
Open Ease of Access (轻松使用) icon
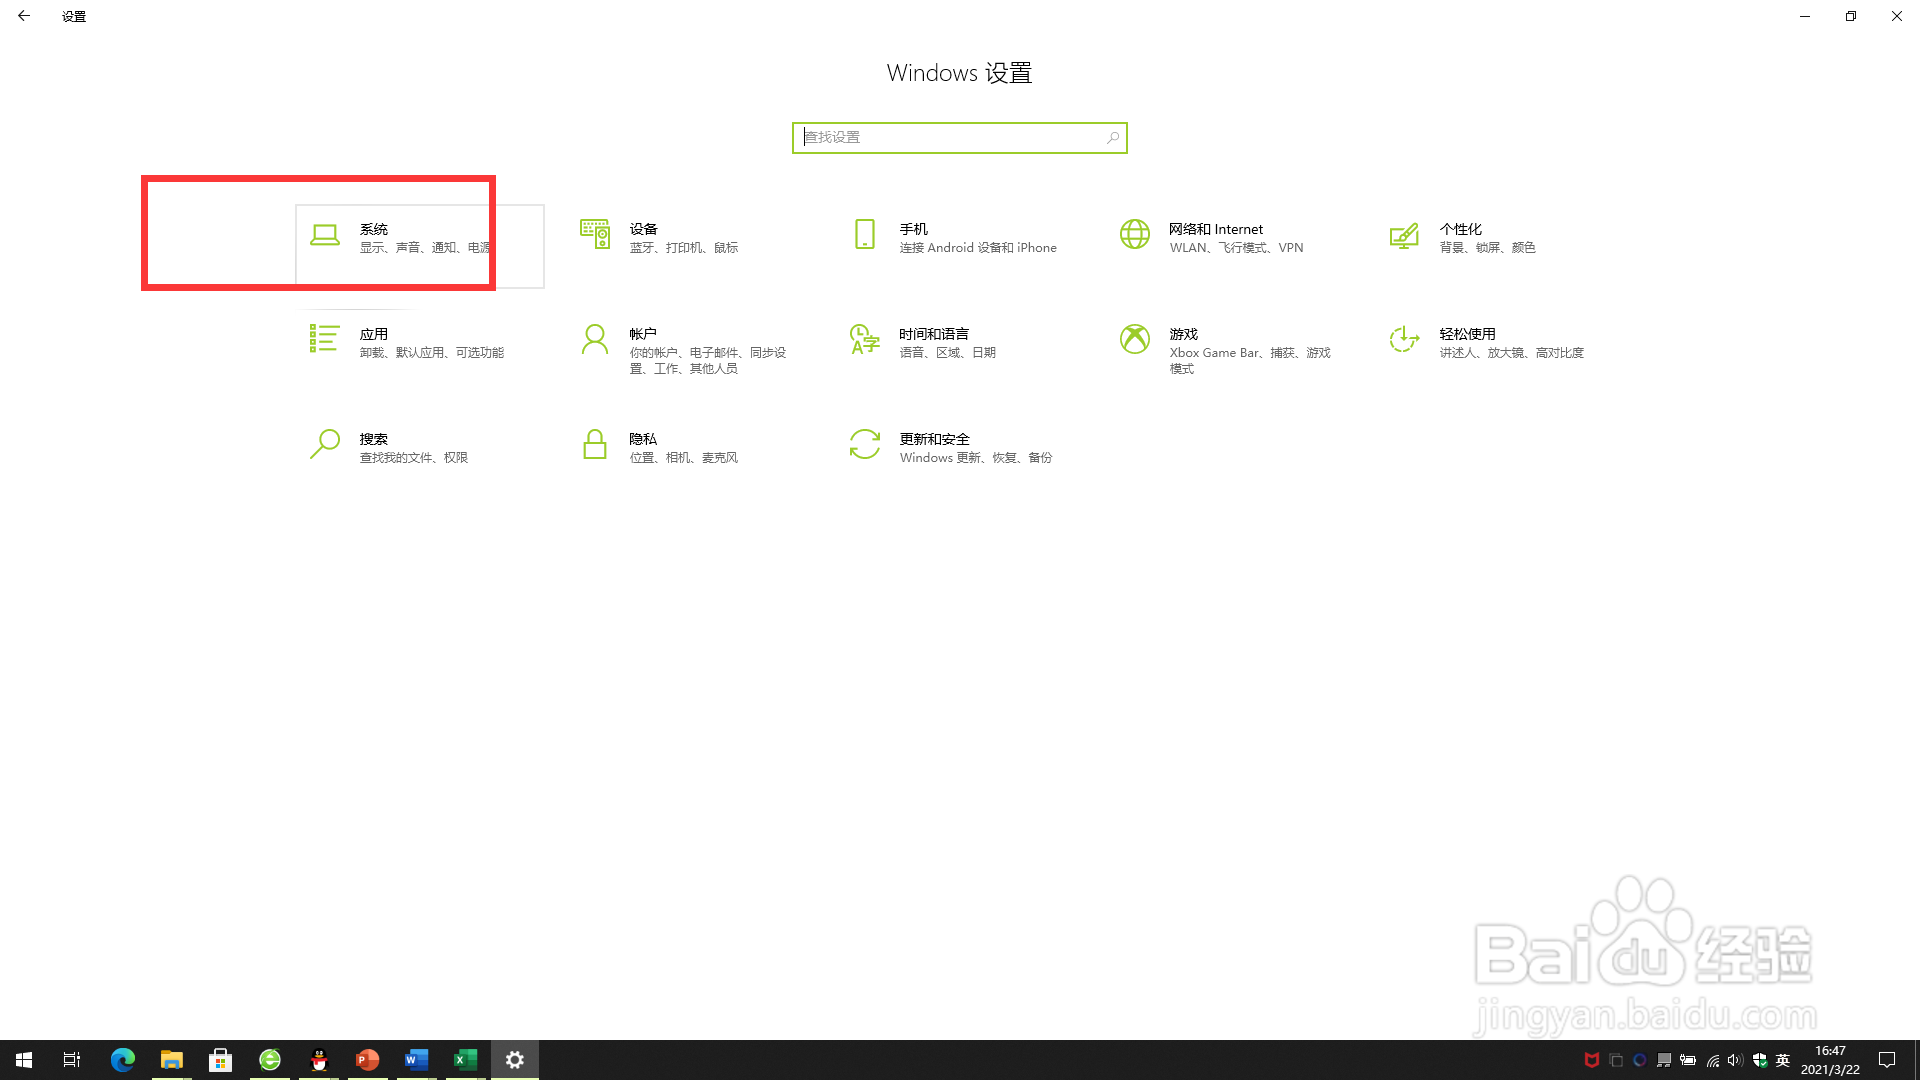(x=1404, y=340)
